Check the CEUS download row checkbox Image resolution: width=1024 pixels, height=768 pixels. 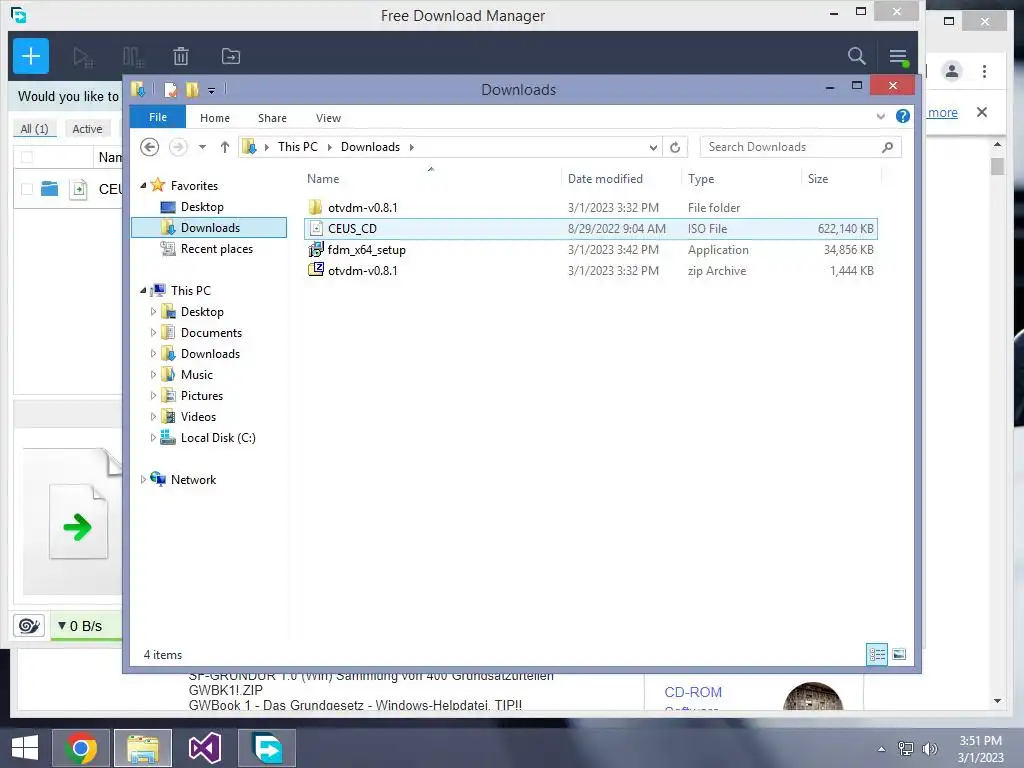pyautogui.click(x=27, y=189)
